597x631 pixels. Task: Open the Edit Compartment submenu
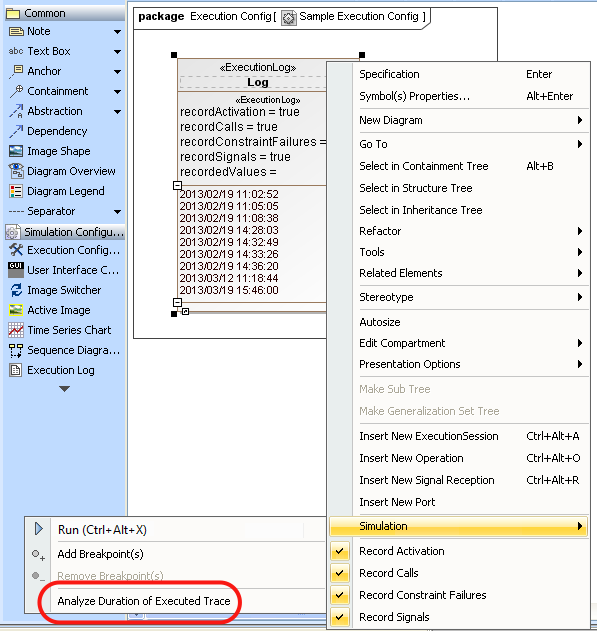tap(459, 343)
